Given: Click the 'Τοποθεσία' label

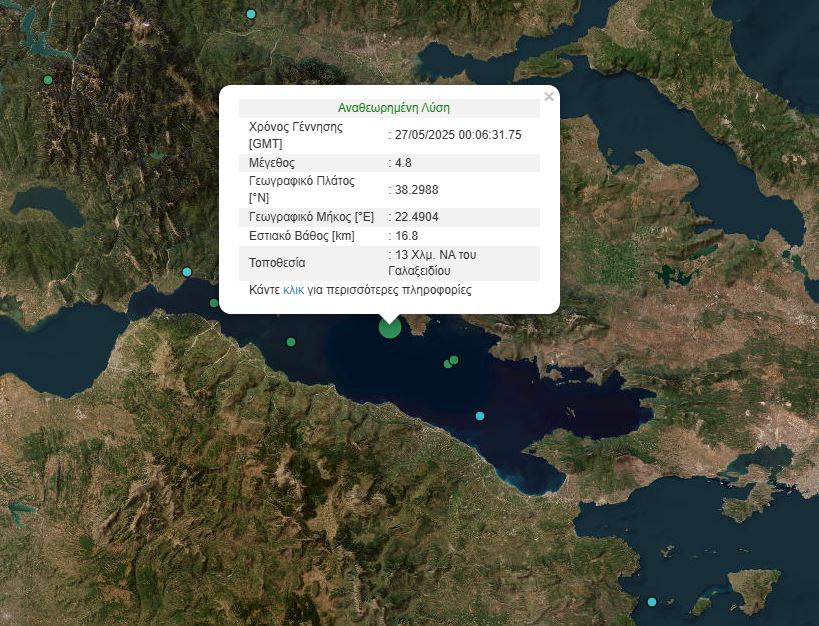Looking at the screenshot, I should point(277,263).
